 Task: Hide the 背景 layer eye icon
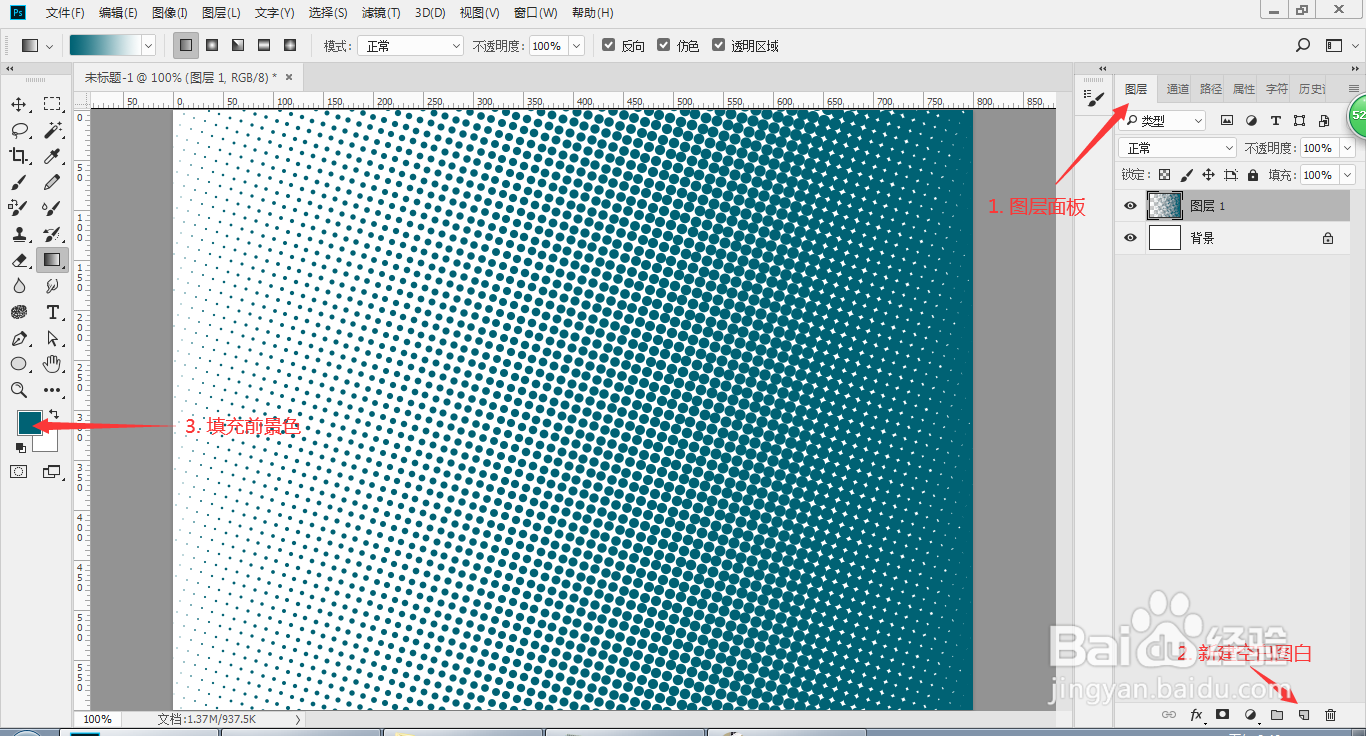pyautogui.click(x=1130, y=238)
